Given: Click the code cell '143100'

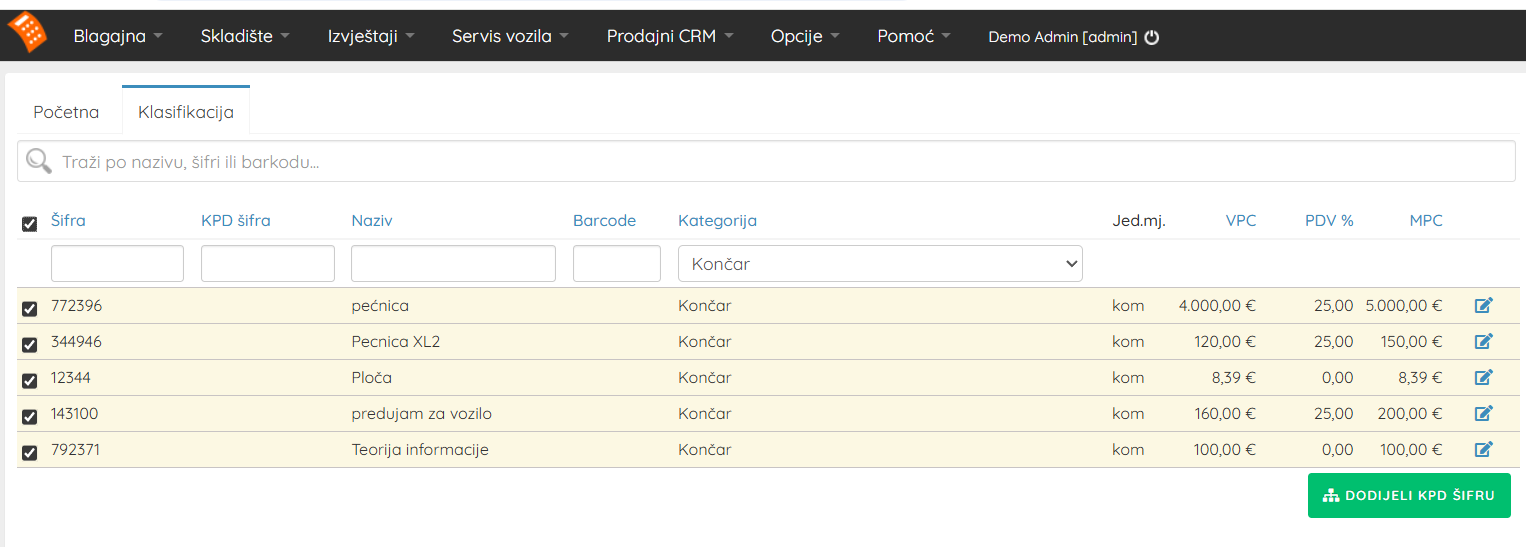Looking at the screenshot, I should [74, 414].
